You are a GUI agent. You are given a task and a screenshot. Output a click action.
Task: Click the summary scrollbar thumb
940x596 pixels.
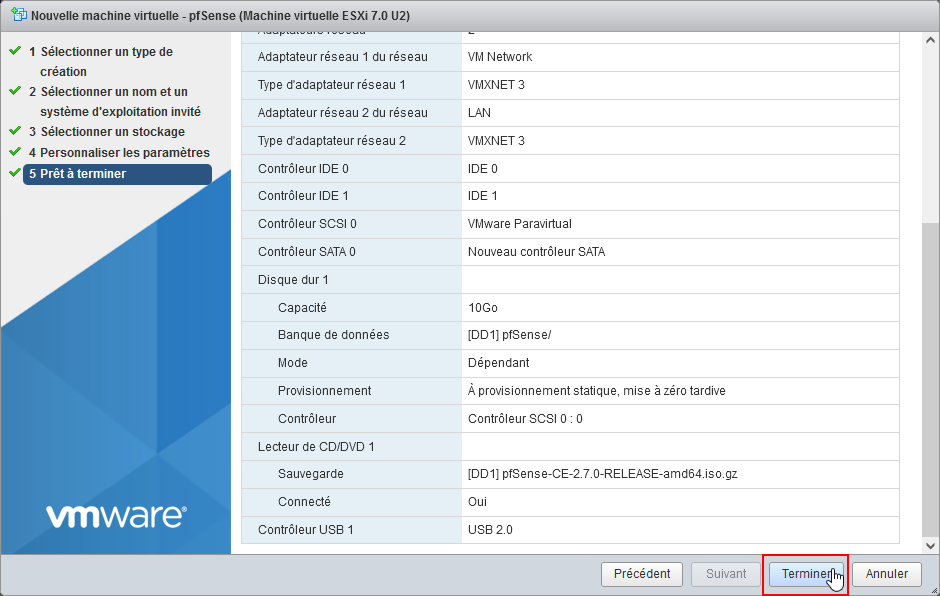point(930,380)
